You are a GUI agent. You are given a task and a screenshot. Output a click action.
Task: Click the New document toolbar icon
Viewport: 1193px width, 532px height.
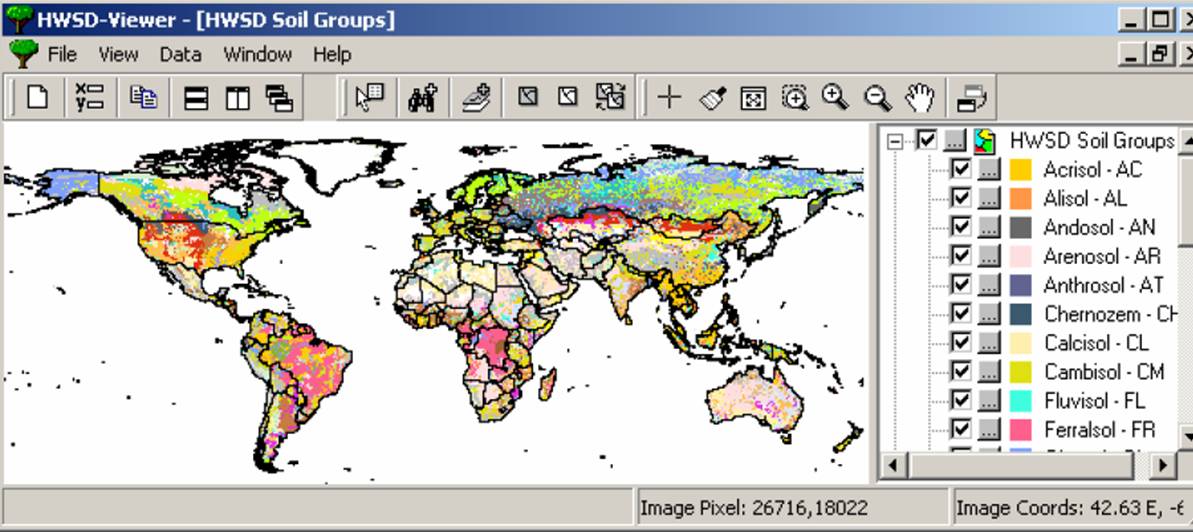38,97
